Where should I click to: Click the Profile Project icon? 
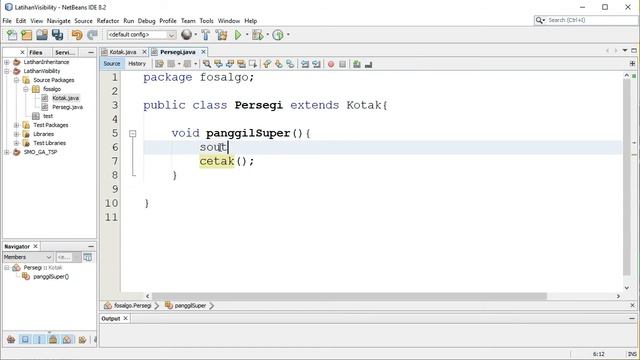(x=278, y=35)
